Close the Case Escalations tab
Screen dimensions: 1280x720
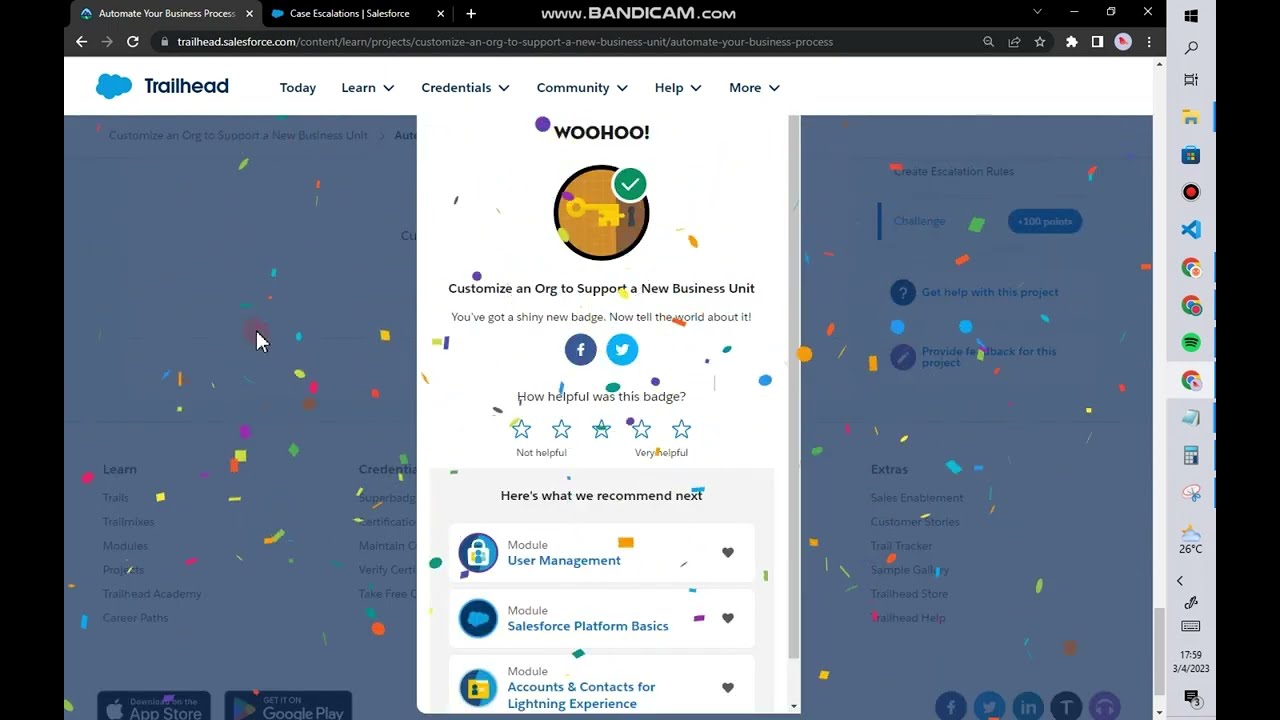[440, 14]
